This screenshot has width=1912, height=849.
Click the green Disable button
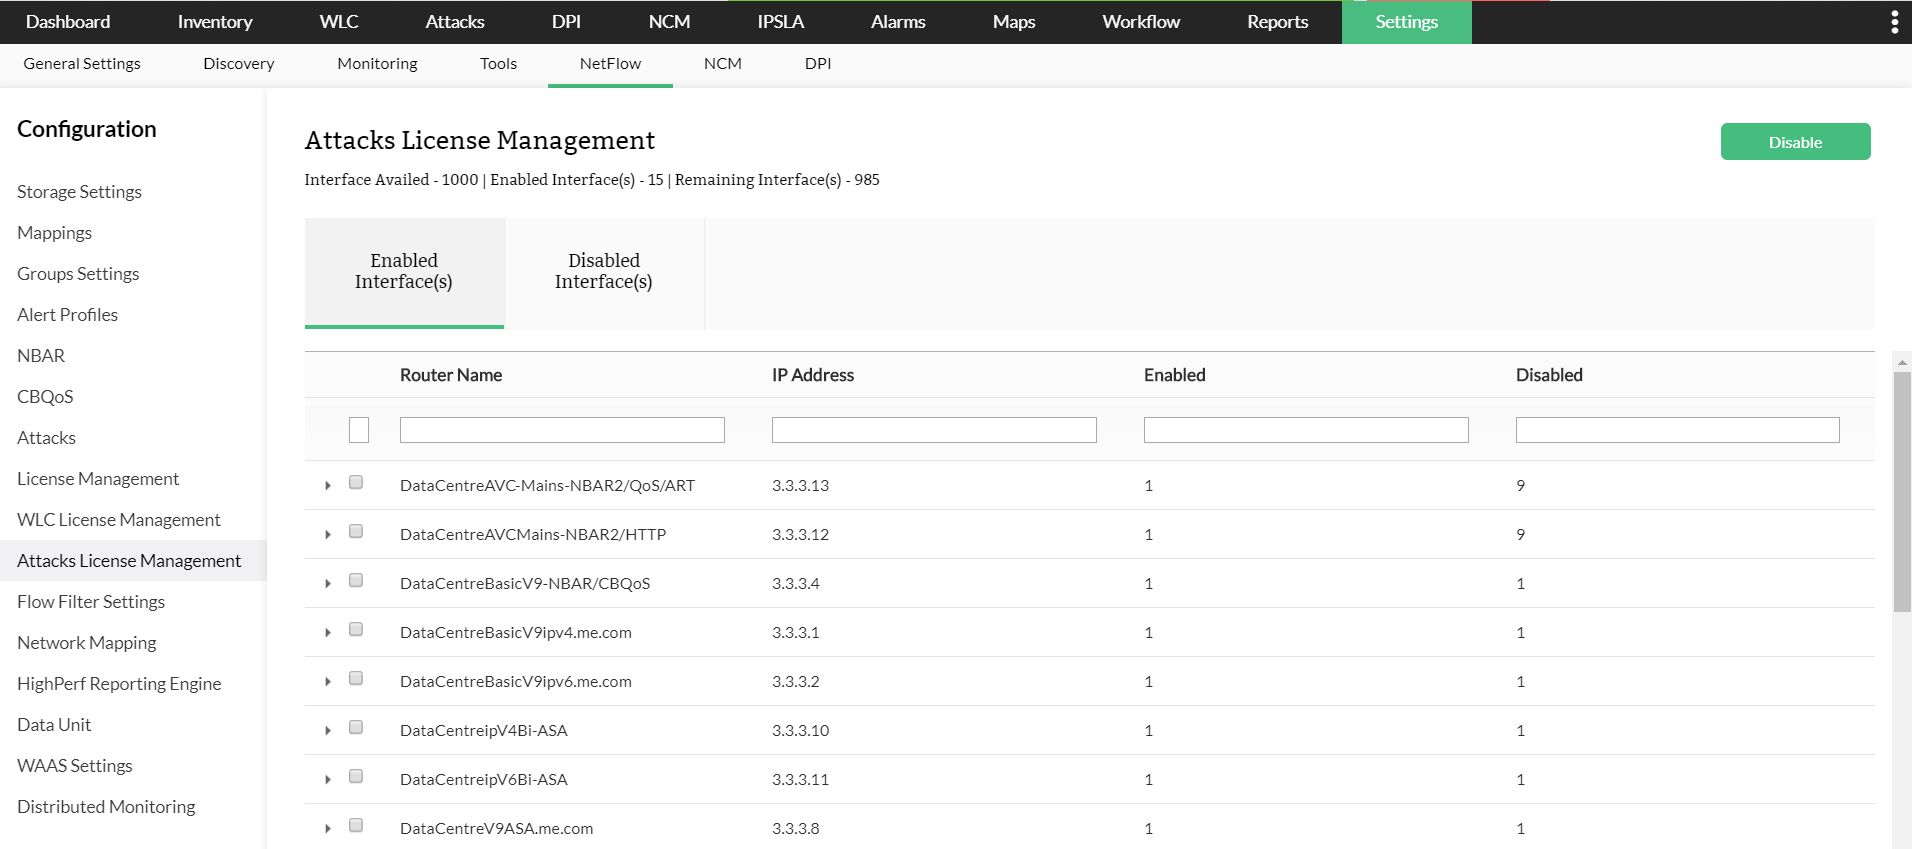1795,142
